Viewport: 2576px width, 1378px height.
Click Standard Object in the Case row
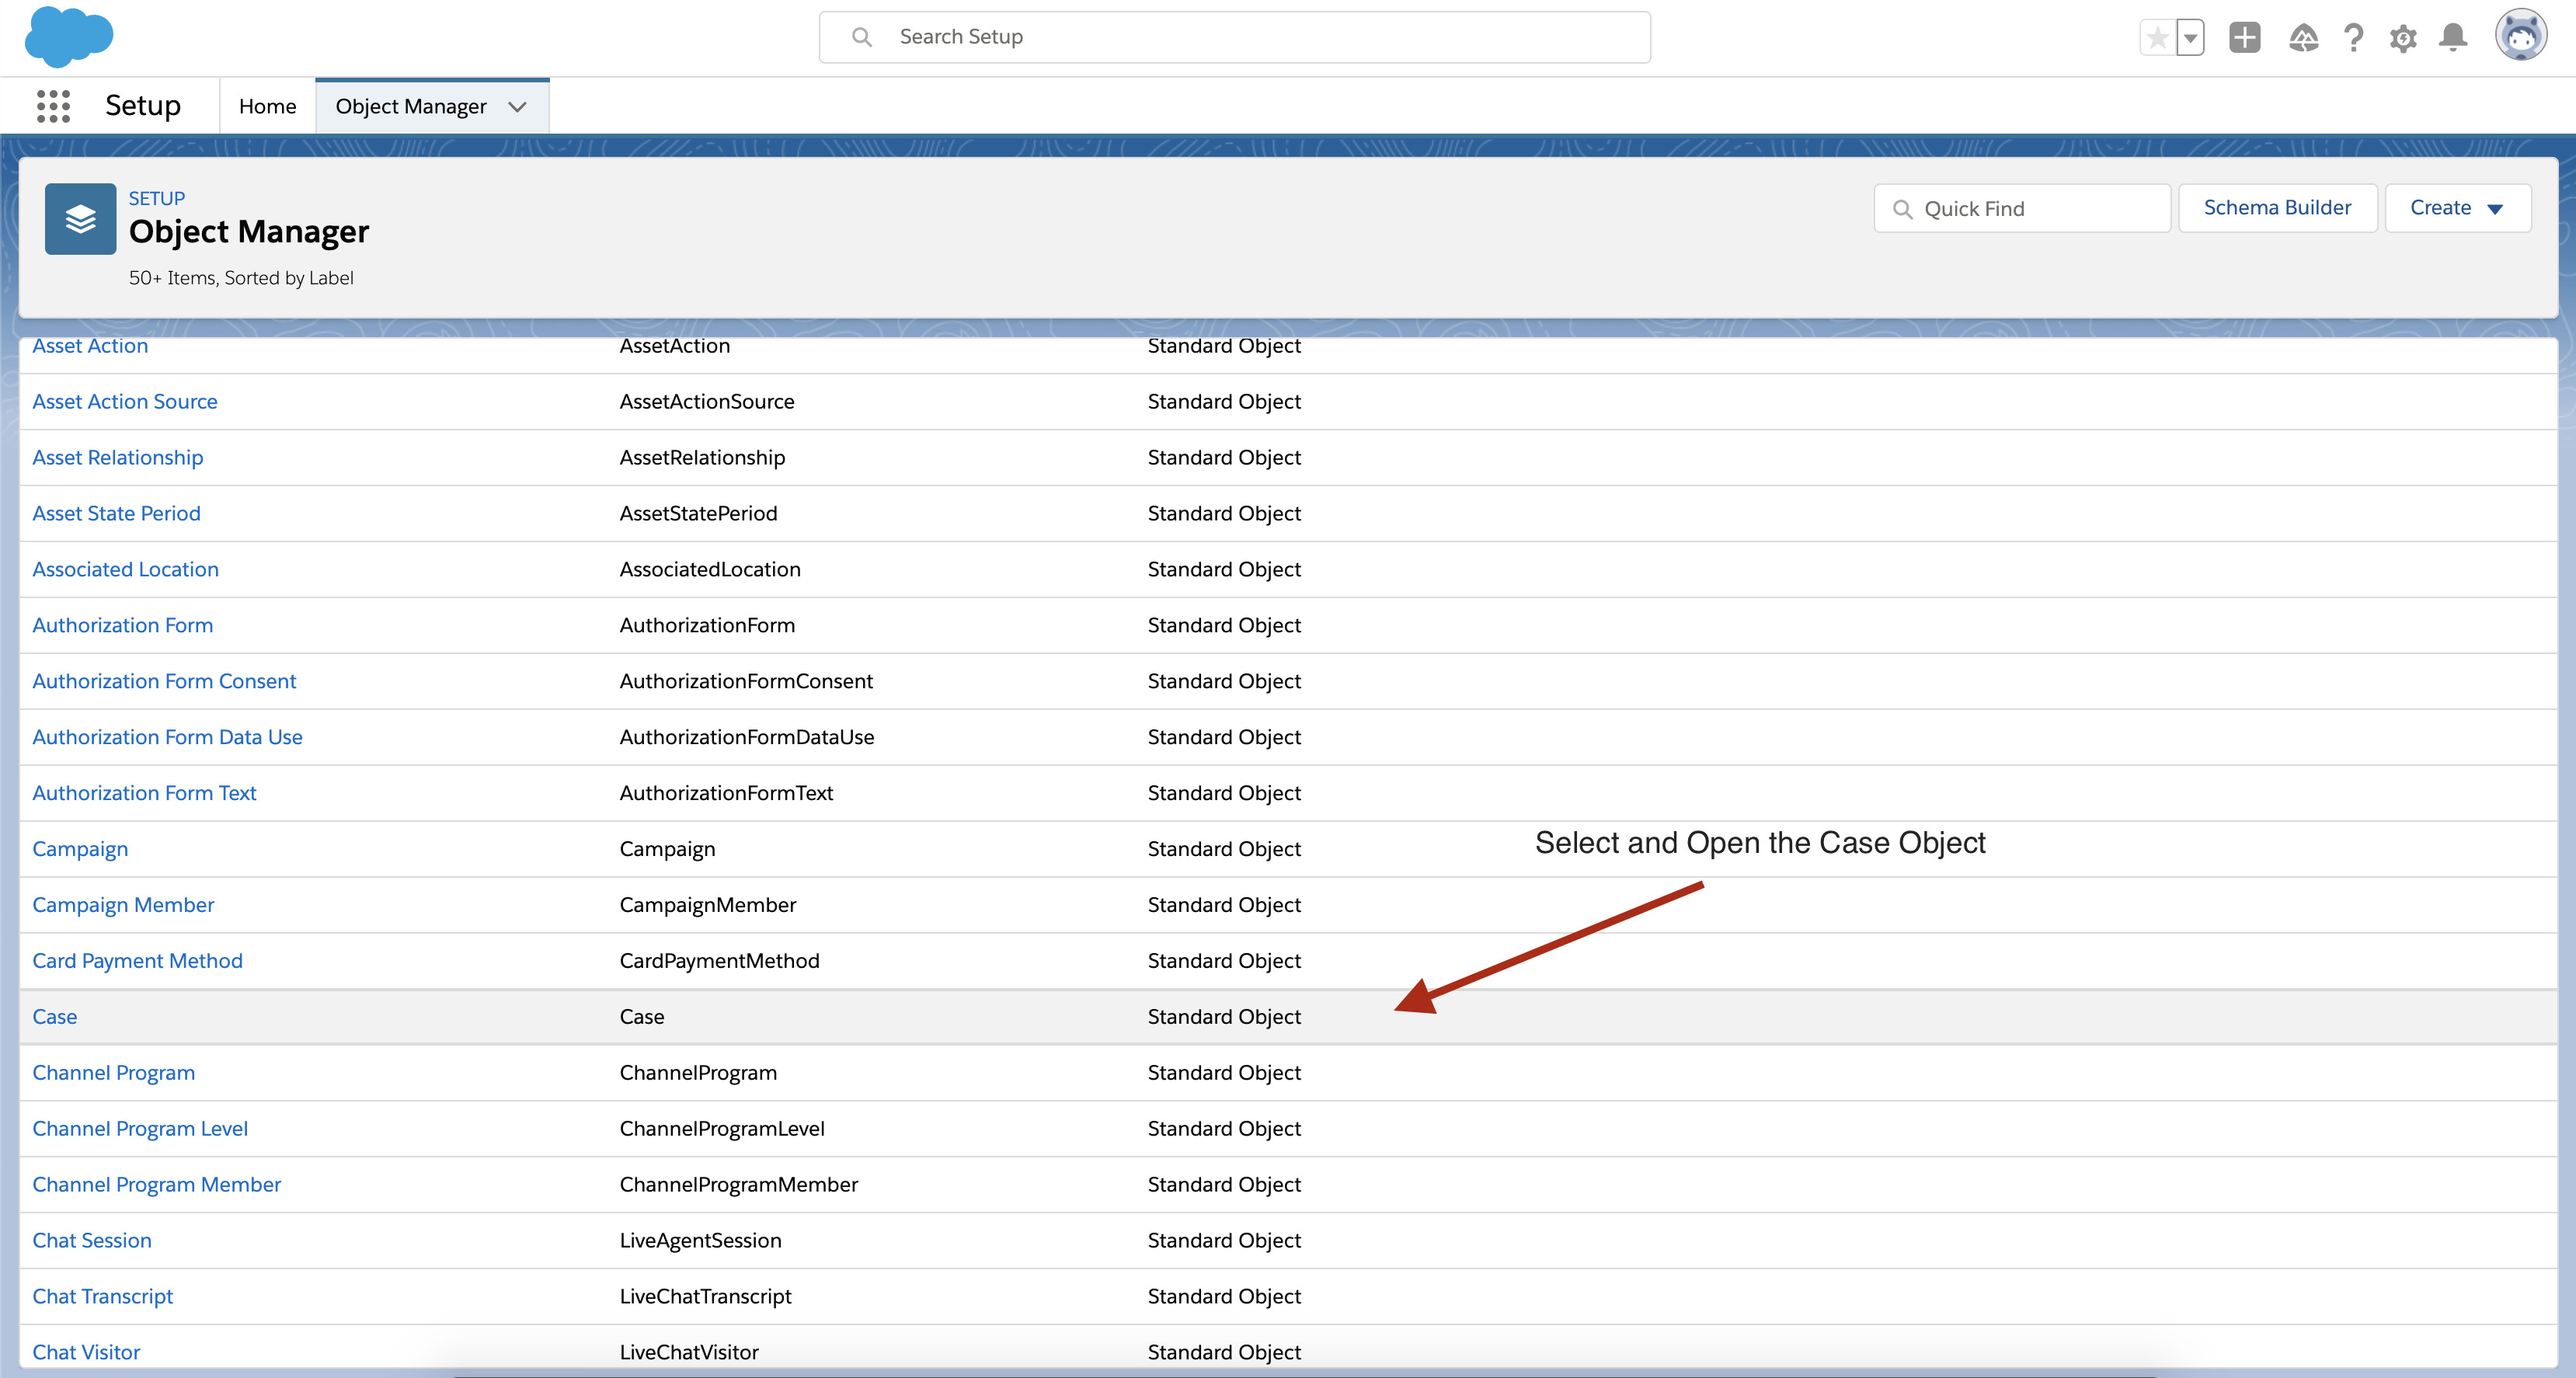1224,1017
